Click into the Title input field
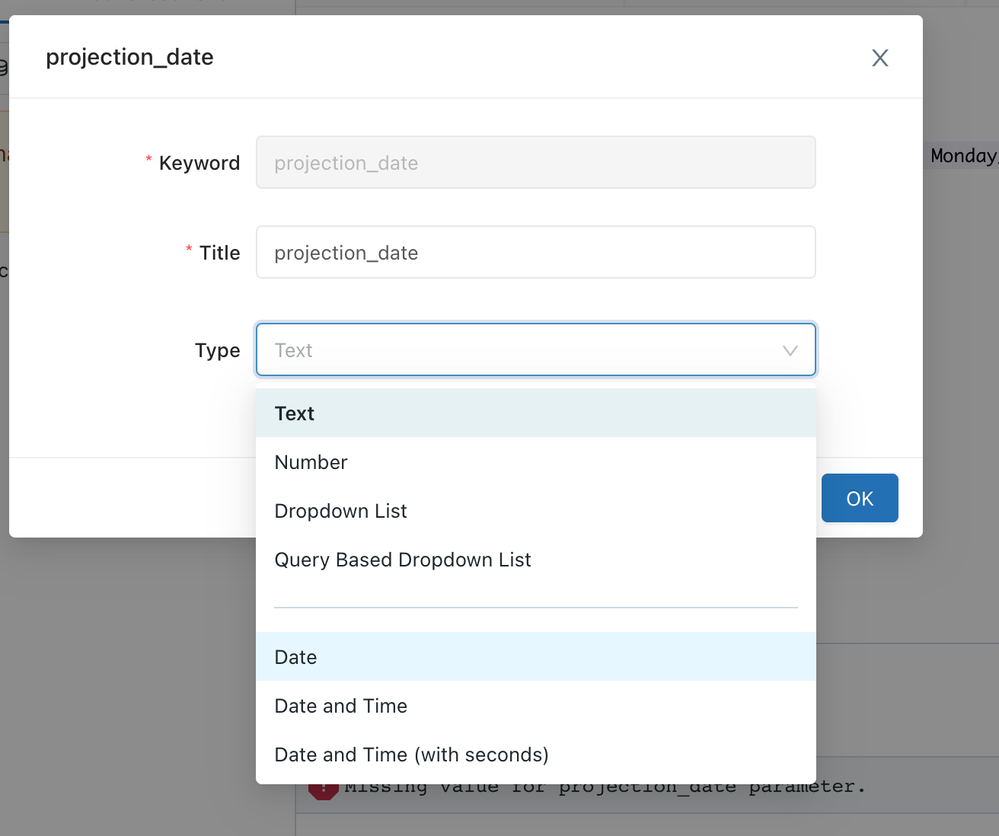The height and width of the screenshot is (836, 999). coord(535,253)
